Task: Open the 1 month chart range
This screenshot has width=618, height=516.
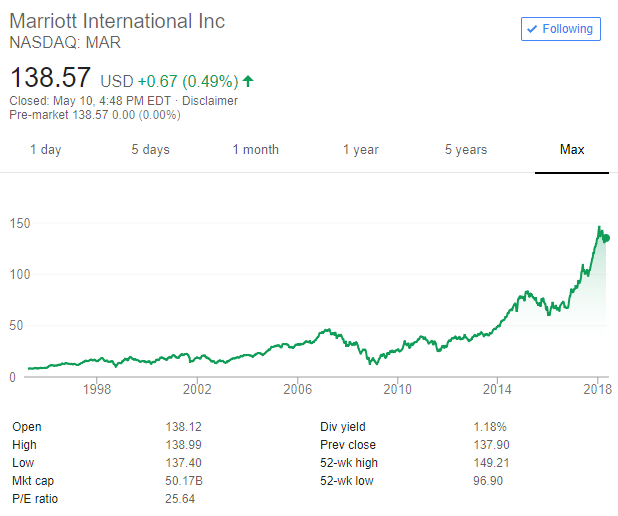Action: pos(255,150)
